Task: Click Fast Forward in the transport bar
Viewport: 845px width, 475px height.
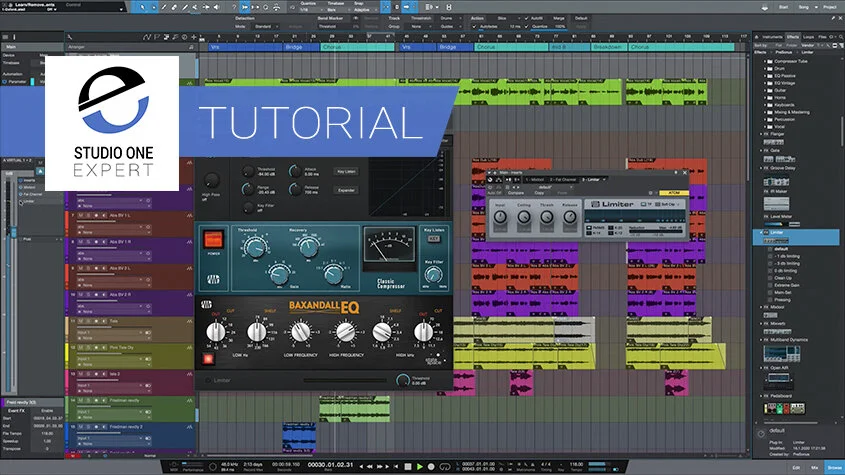Action: pyautogui.click(x=380, y=466)
